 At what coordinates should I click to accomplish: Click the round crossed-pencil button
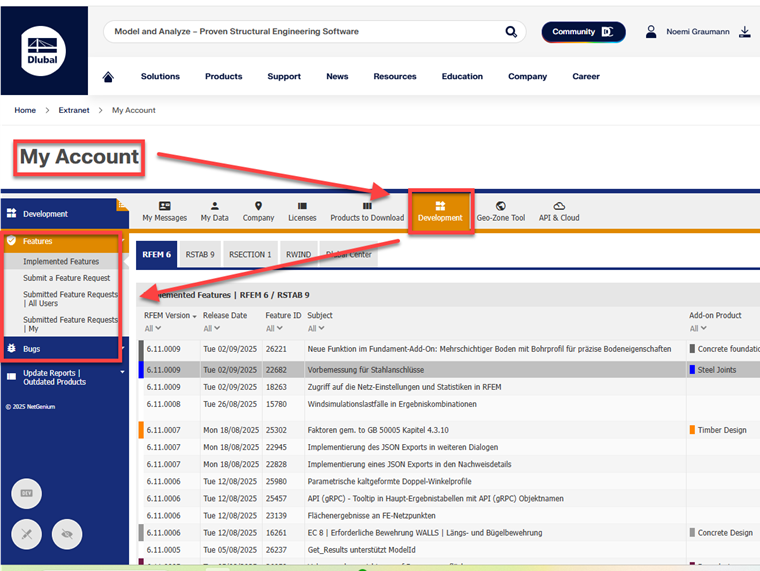tap(27, 534)
